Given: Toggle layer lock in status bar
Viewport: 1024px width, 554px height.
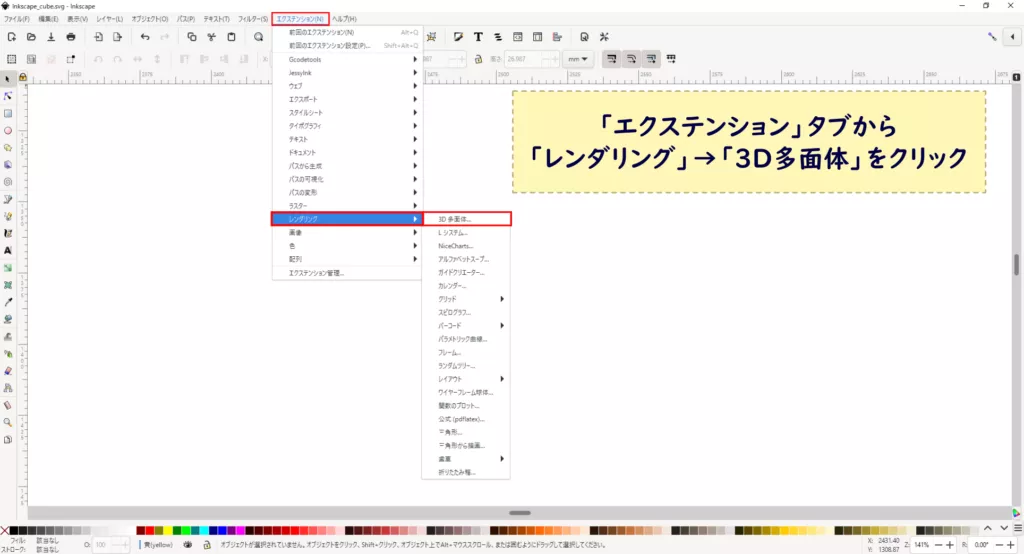Looking at the screenshot, I should (207, 544).
